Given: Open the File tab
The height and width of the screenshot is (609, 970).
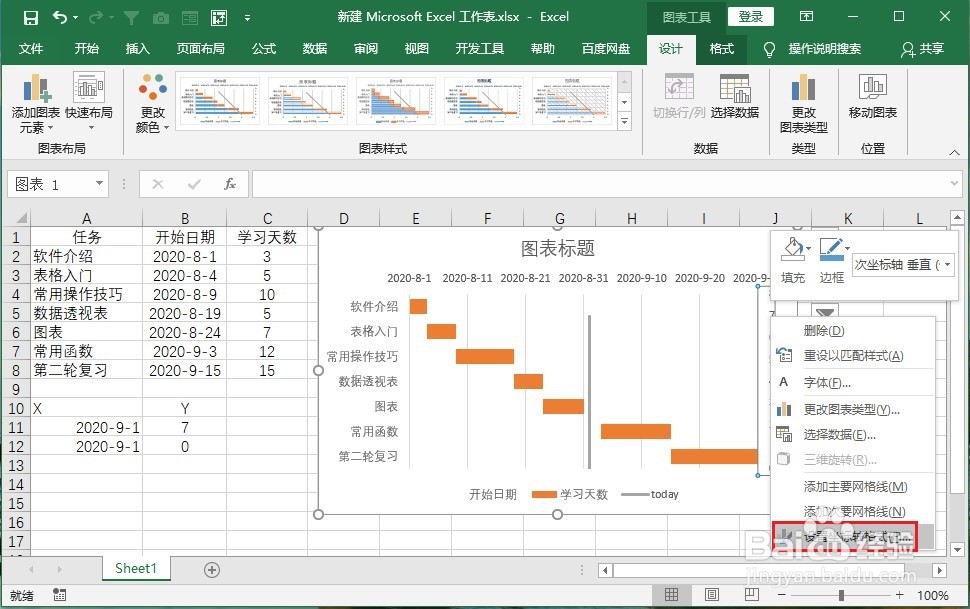Looking at the screenshot, I should tap(30, 49).
